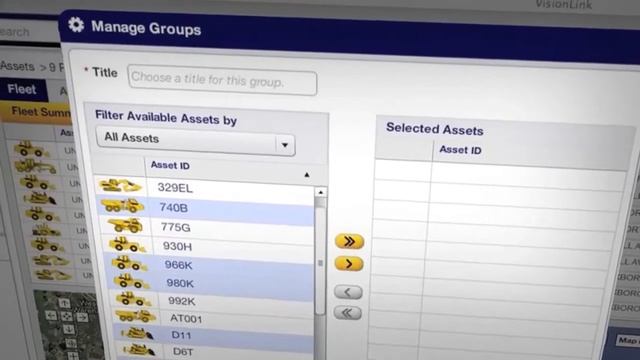This screenshot has width=640, height=360.
Task: Click the map center pan control in background window
Action: point(66,316)
